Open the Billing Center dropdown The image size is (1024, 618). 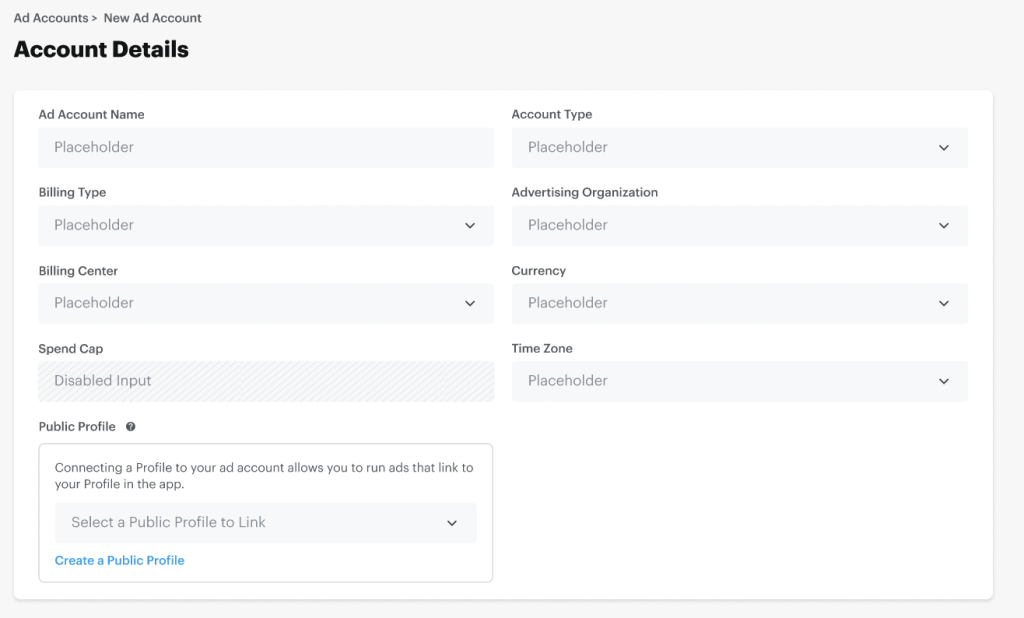[x=266, y=303]
